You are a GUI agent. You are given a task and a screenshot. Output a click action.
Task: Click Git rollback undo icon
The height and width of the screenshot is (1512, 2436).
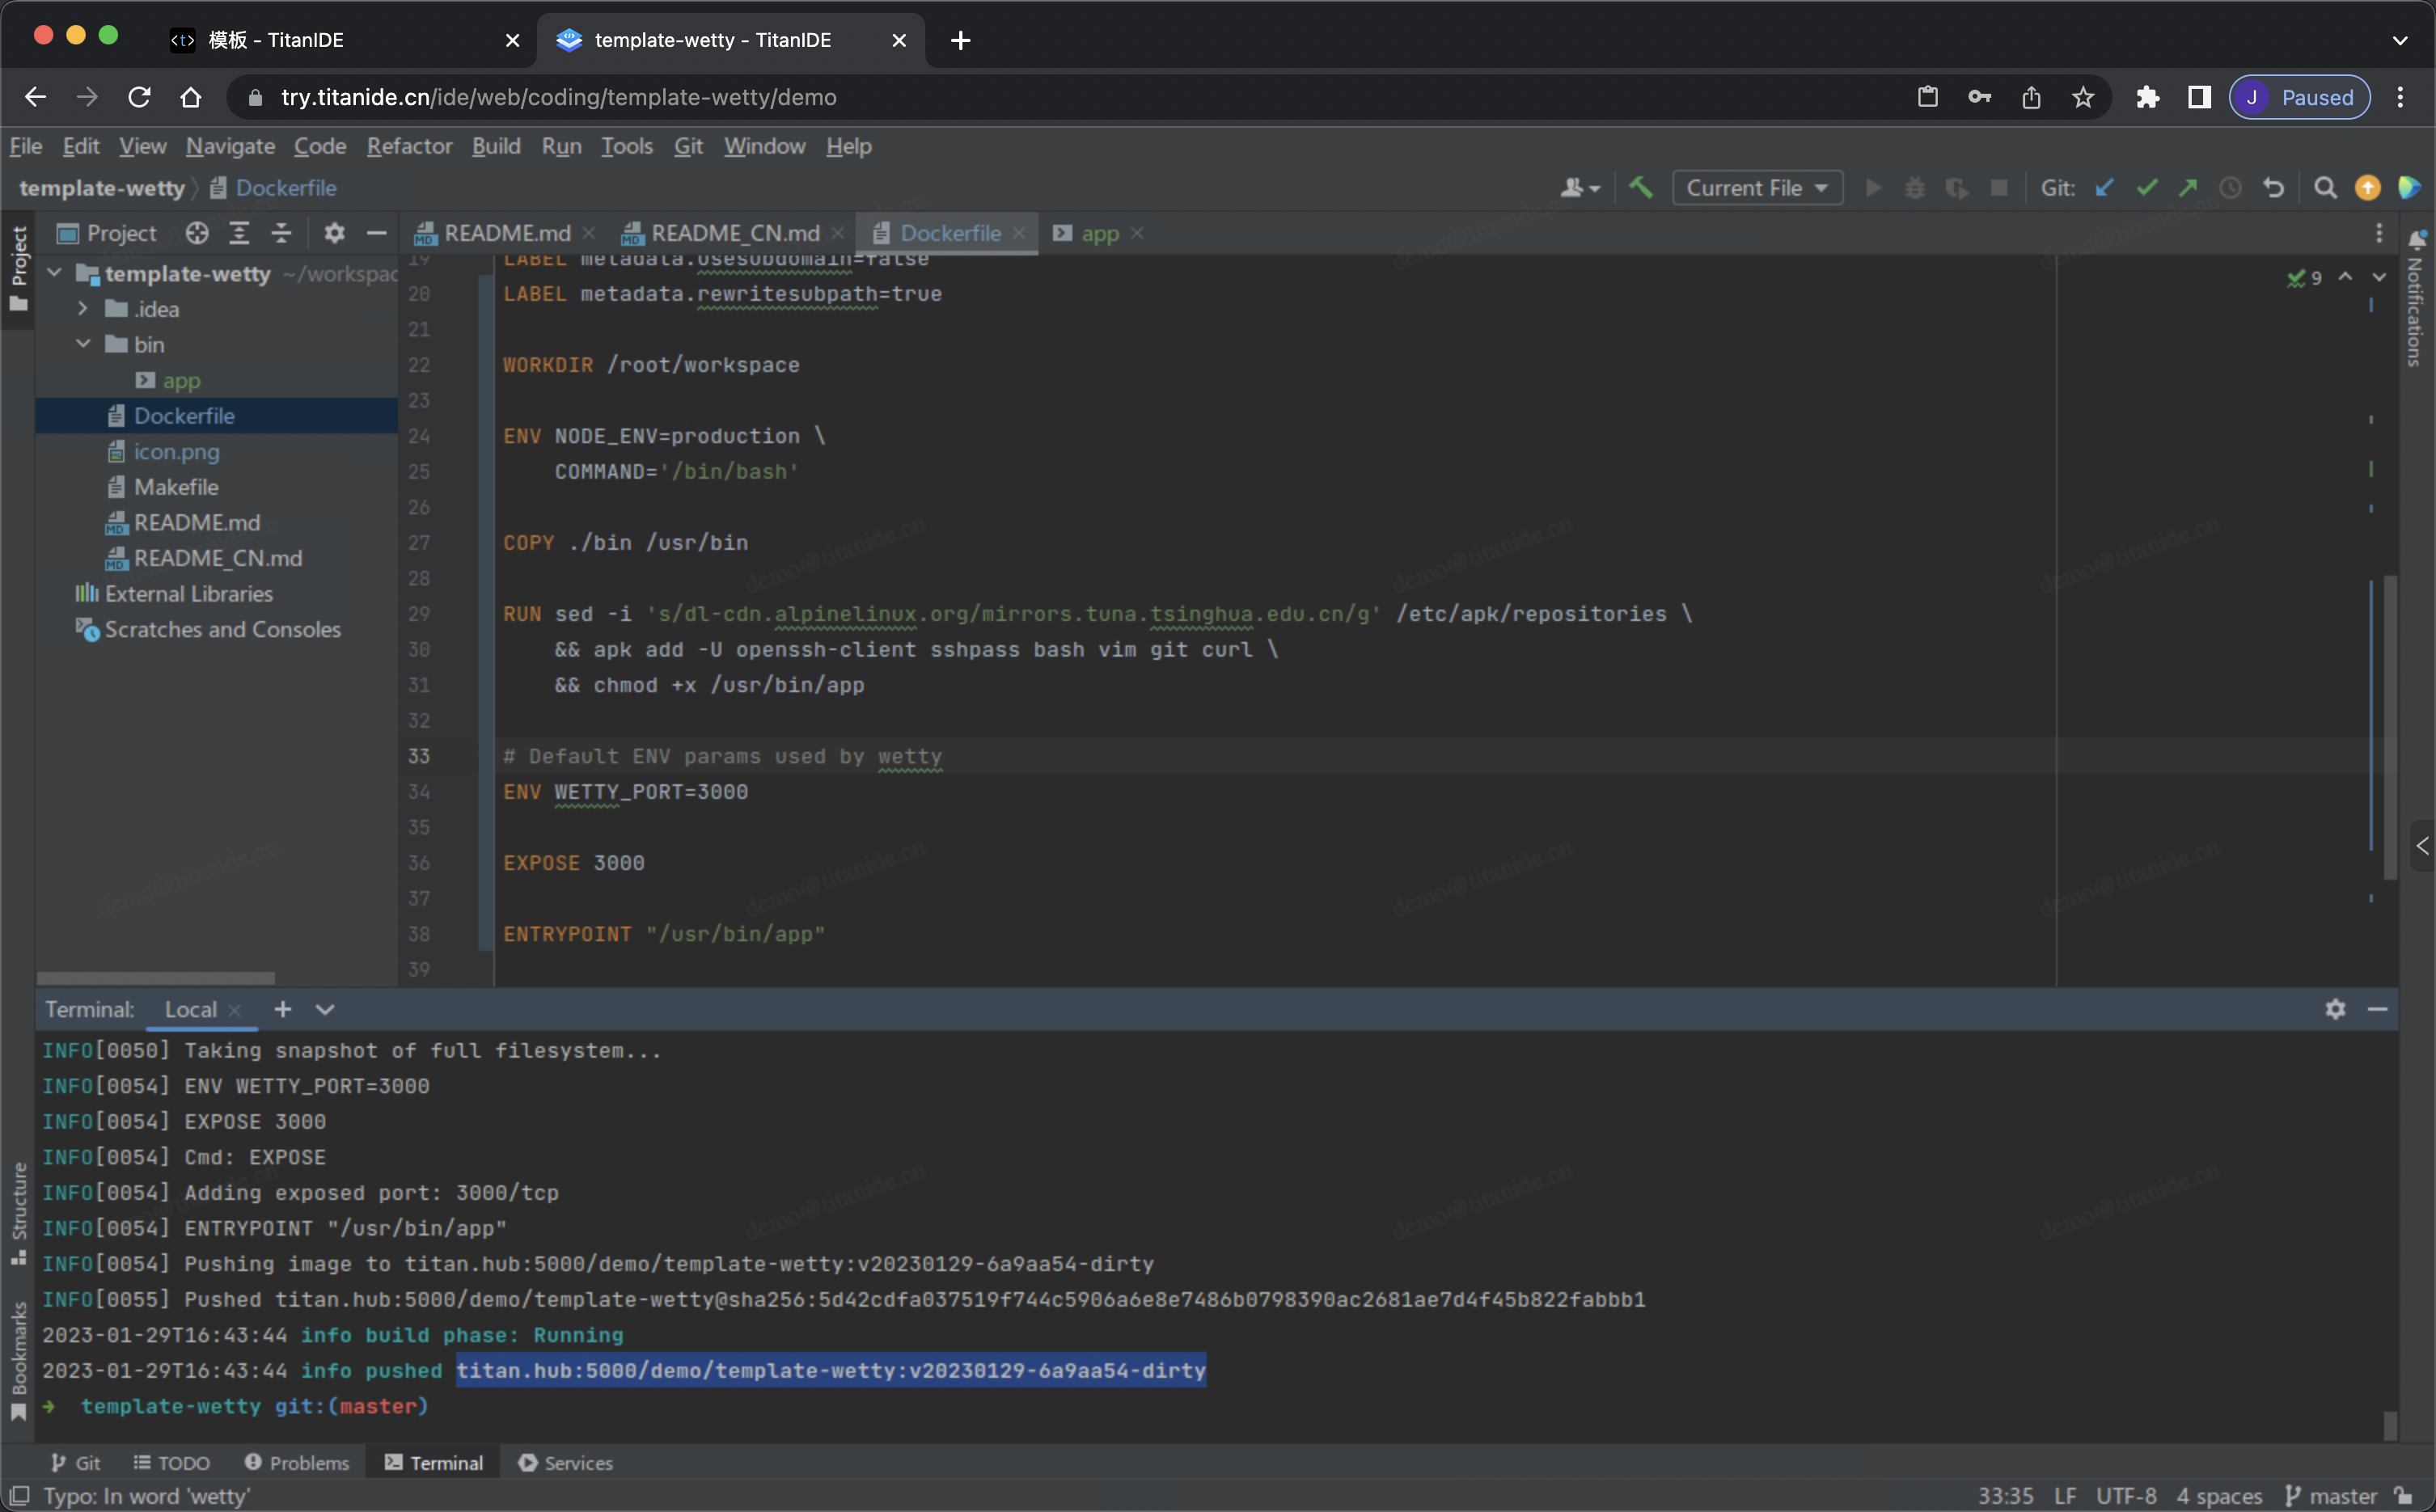pos(2273,187)
